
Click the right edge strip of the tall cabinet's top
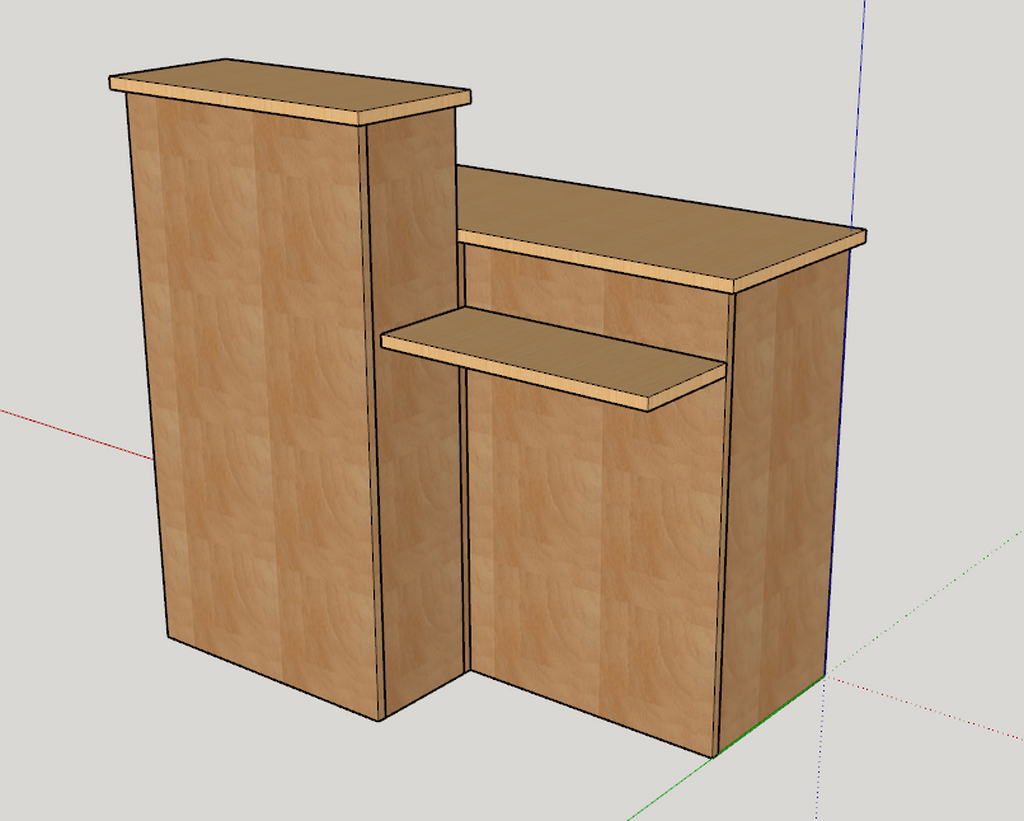415,108
